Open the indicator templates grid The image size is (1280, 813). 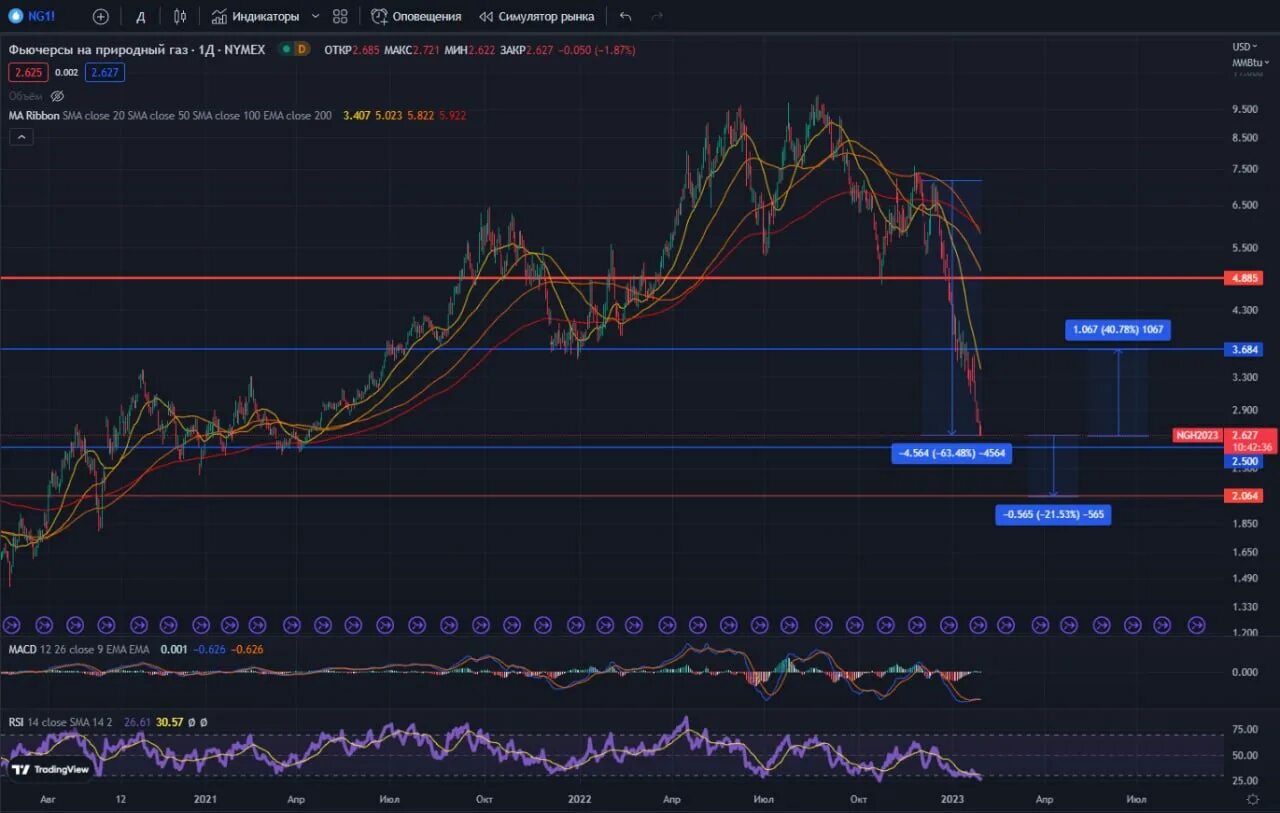pos(340,16)
